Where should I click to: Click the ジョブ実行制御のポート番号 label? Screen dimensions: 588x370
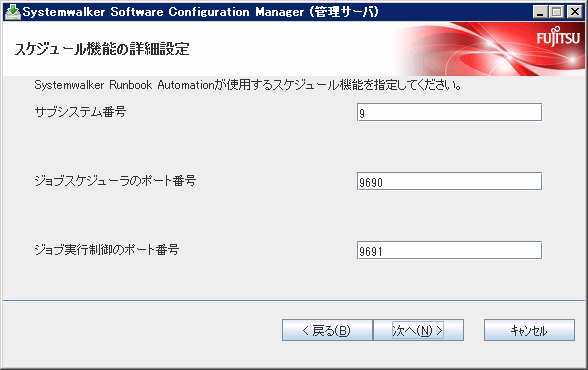click(106, 250)
